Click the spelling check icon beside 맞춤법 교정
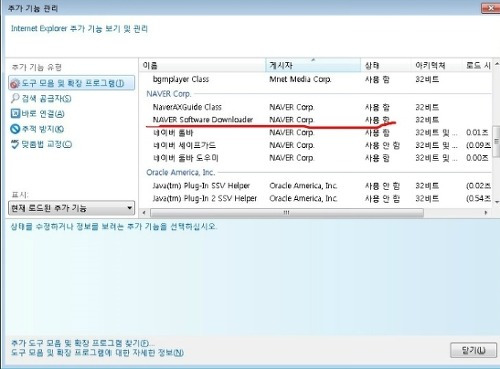The image size is (500, 369). coord(15,144)
